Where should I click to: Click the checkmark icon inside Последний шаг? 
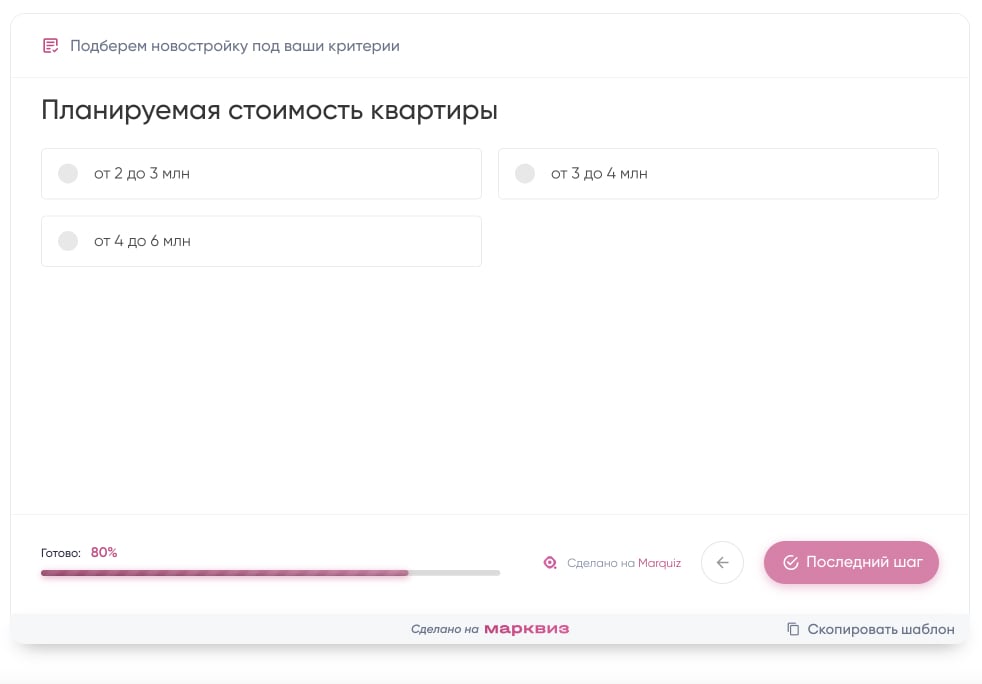click(x=790, y=562)
